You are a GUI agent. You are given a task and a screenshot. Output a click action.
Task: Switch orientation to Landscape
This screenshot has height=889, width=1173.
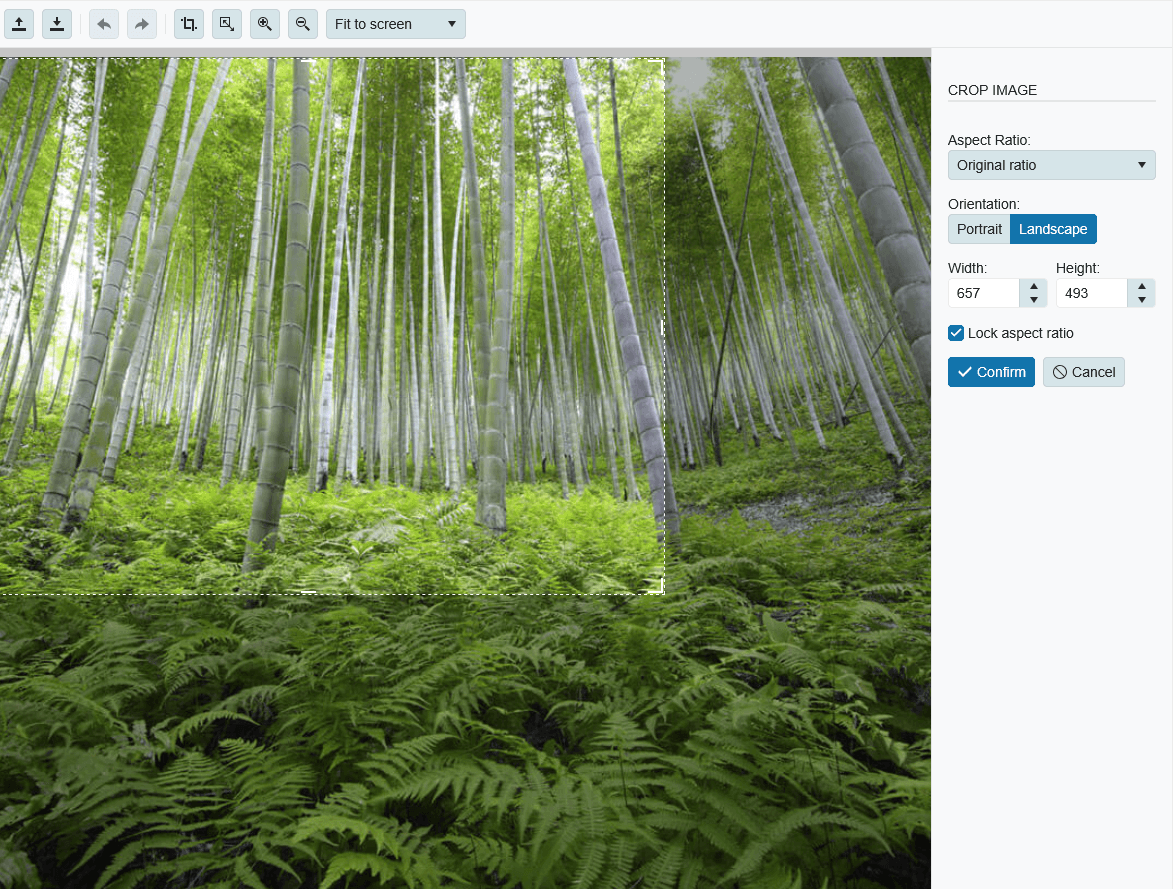click(x=1053, y=229)
